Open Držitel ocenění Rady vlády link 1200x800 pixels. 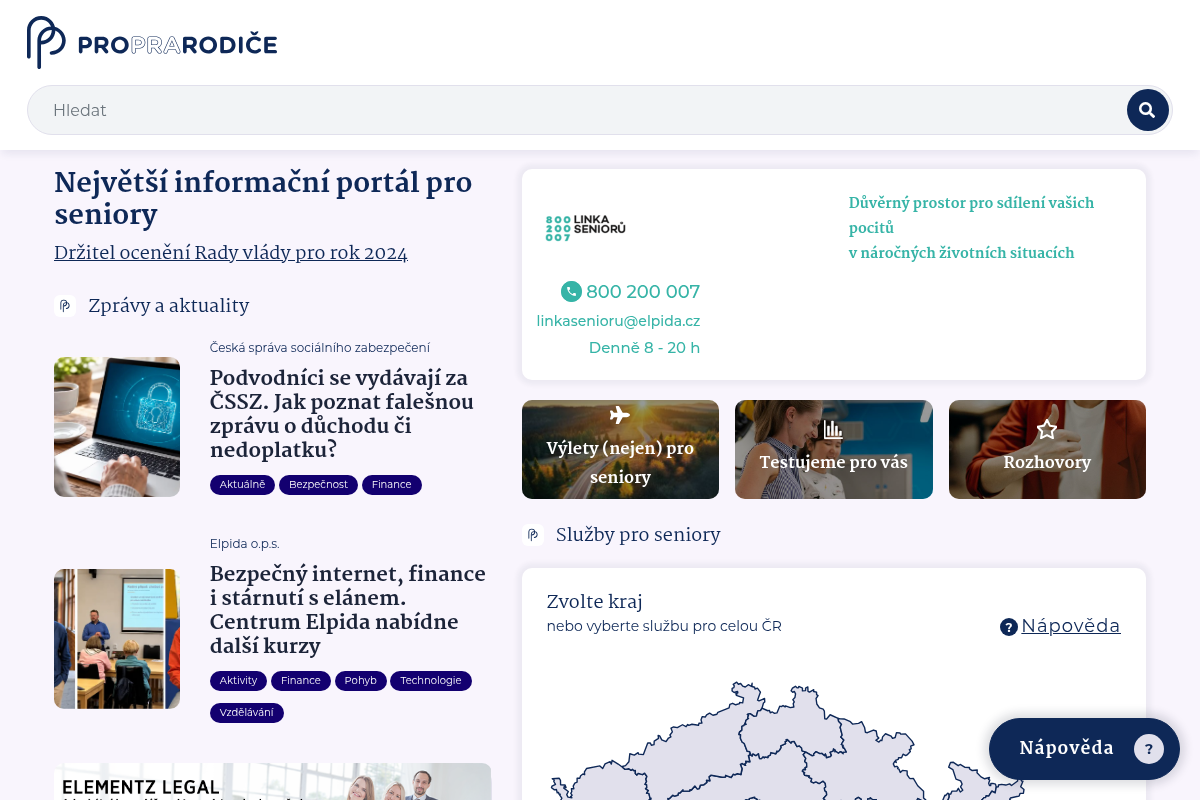pyautogui.click(x=231, y=253)
